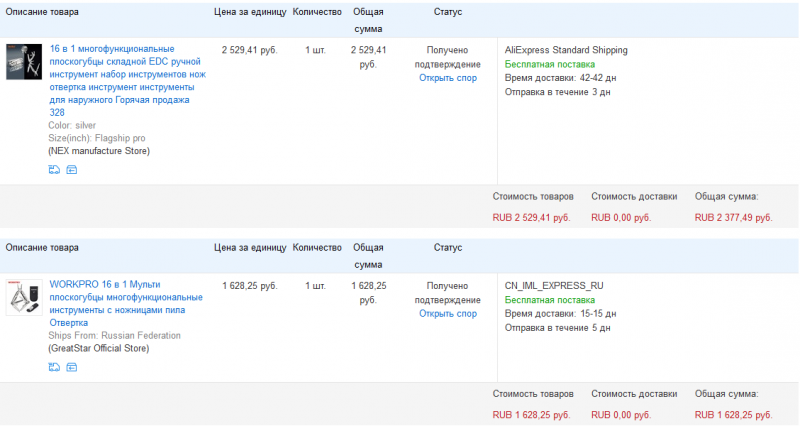
Task: Click the return card icon under the WORKPRO item
Action: click(71, 367)
